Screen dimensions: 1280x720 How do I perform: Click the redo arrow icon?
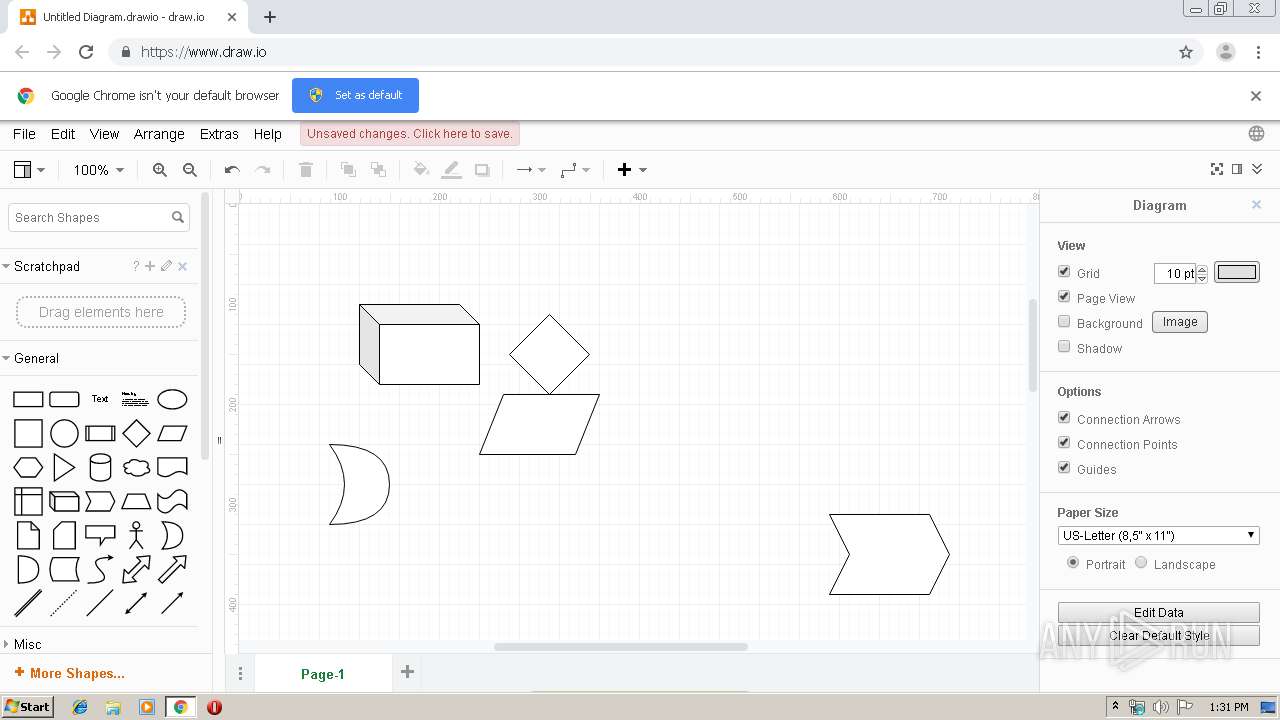tap(263, 170)
